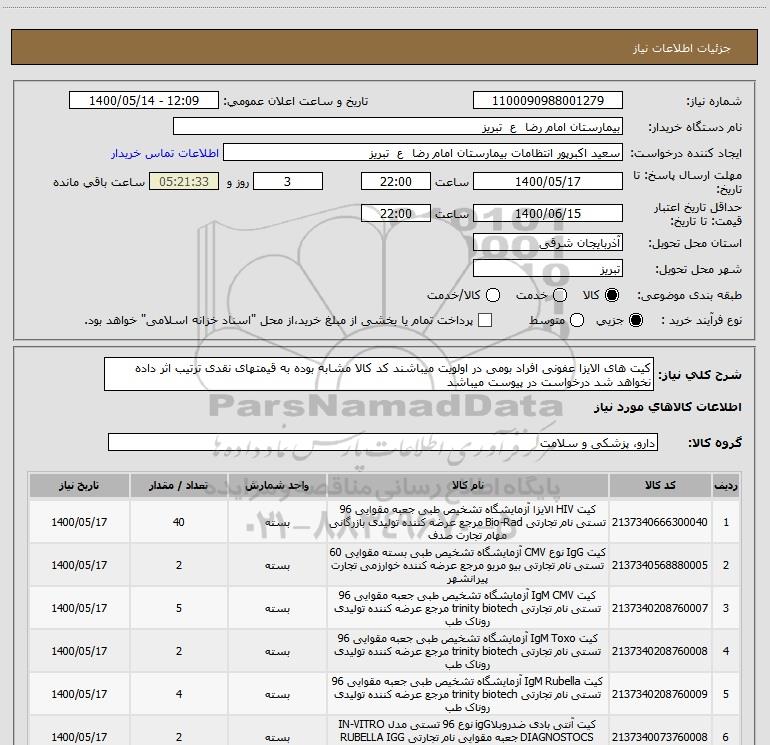Click the price validity date 1400/06/15 field
The height and width of the screenshot is (745, 770).
tap(548, 213)
